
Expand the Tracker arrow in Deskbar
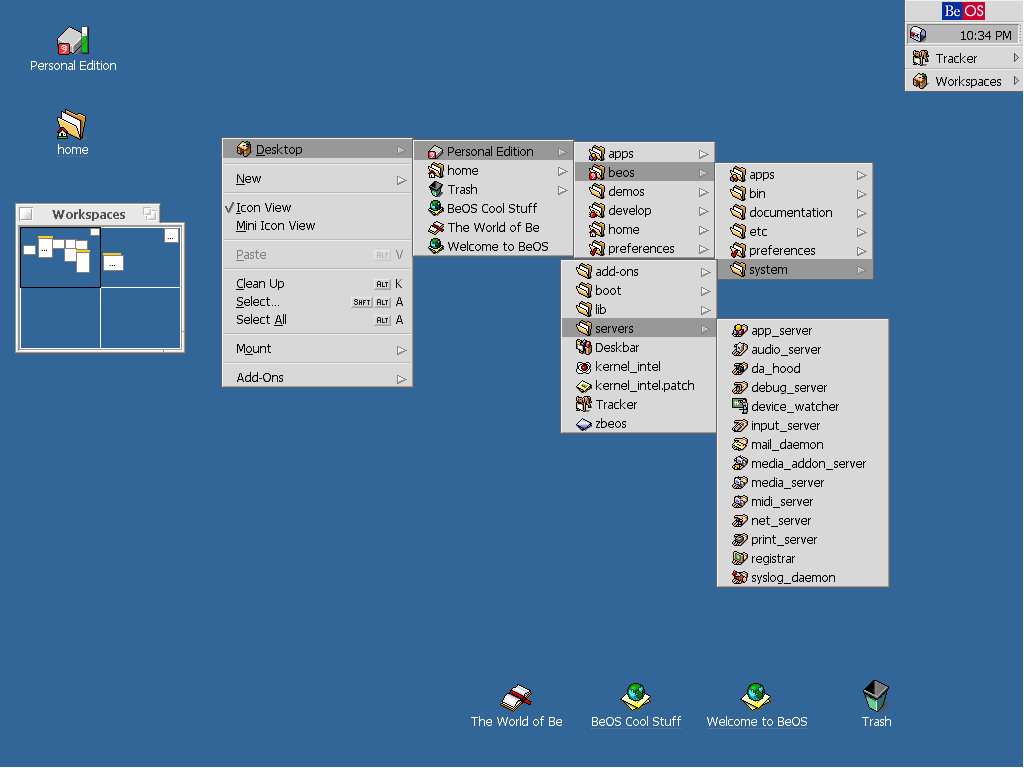coord(1016,58)
